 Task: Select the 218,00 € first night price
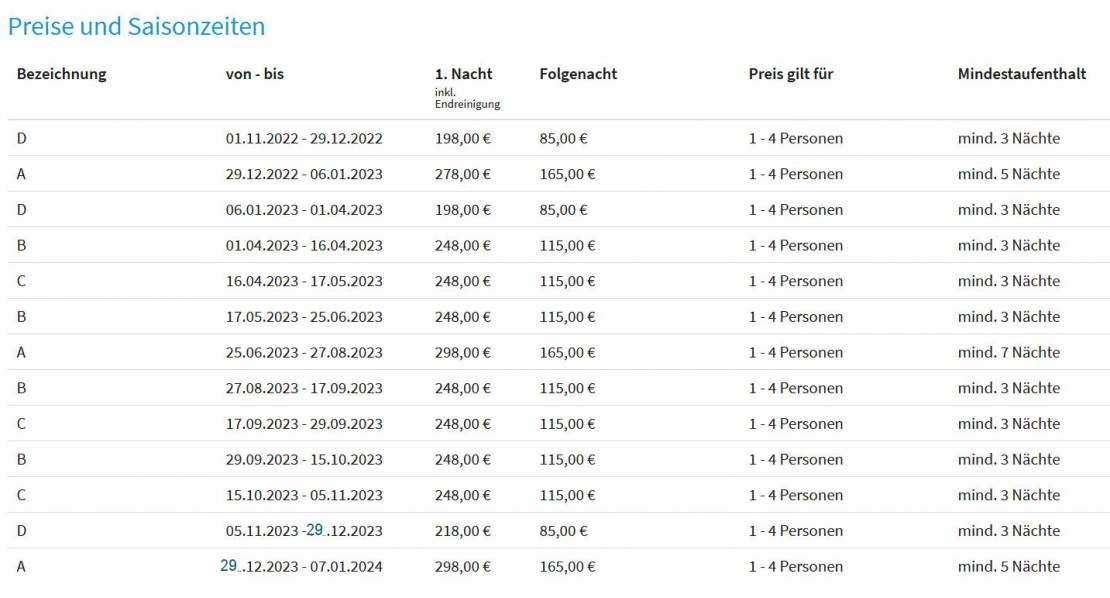463,531
